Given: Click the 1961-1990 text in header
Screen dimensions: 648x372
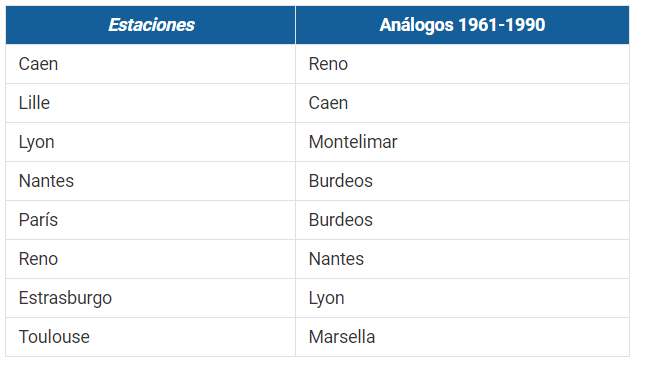Looking at the screenshot, I should click(x=502, y=25).
